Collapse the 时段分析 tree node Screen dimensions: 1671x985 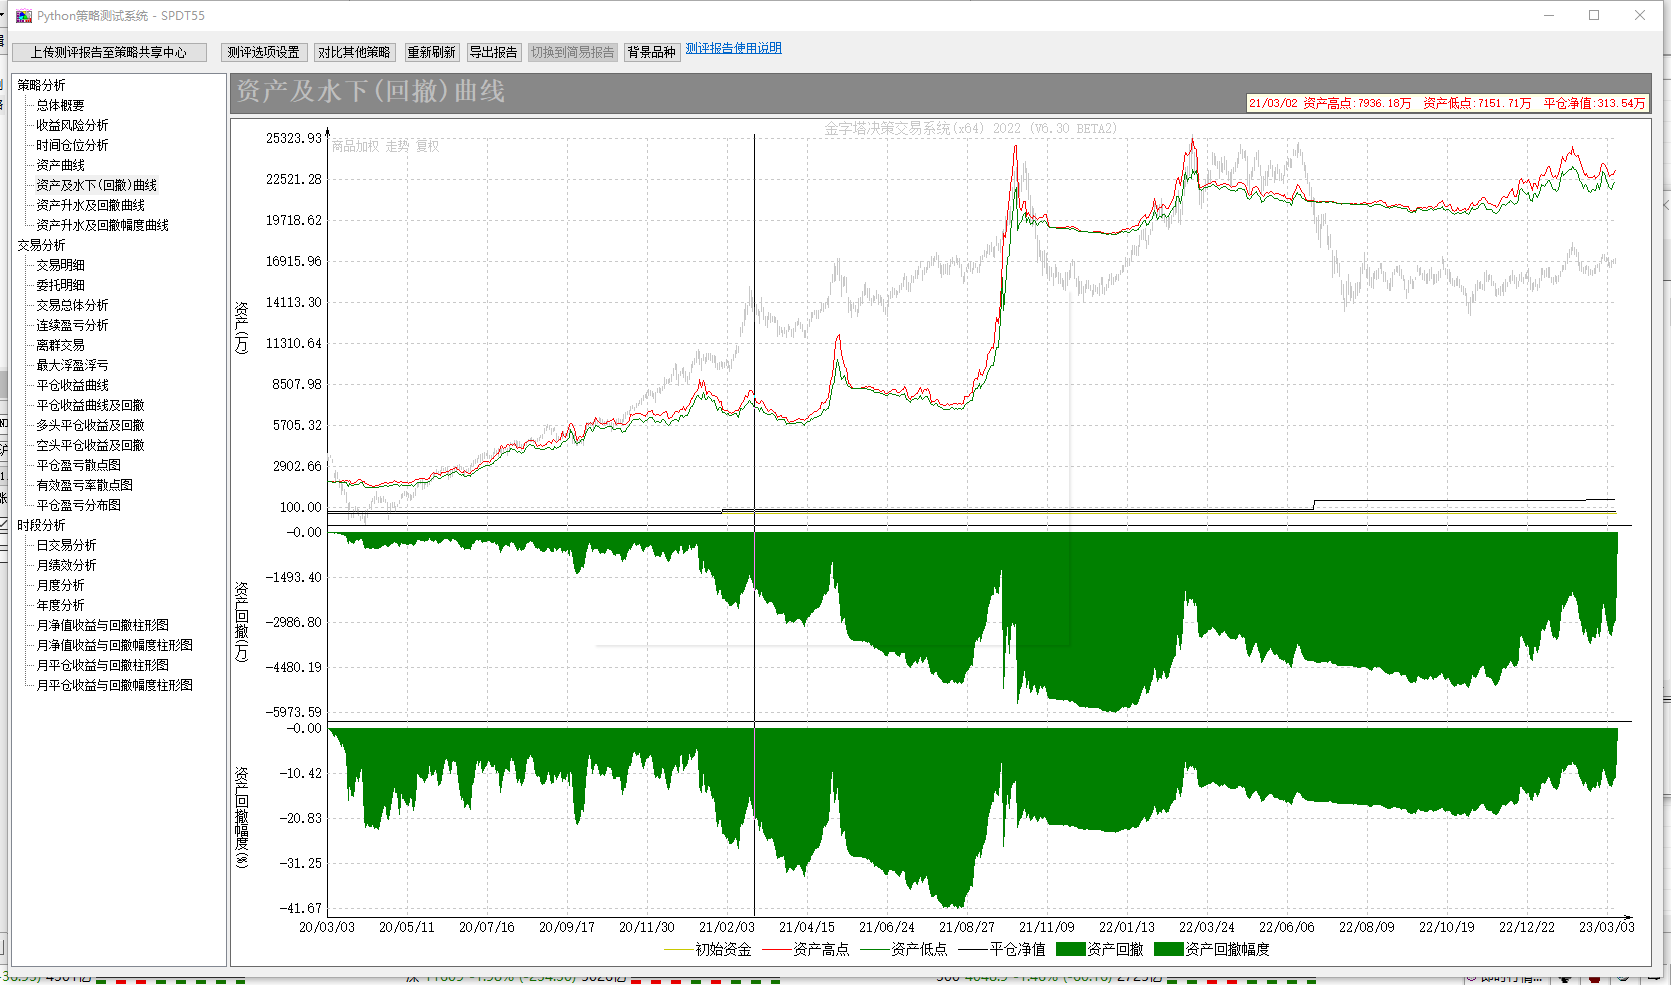[x=41, y=525]
